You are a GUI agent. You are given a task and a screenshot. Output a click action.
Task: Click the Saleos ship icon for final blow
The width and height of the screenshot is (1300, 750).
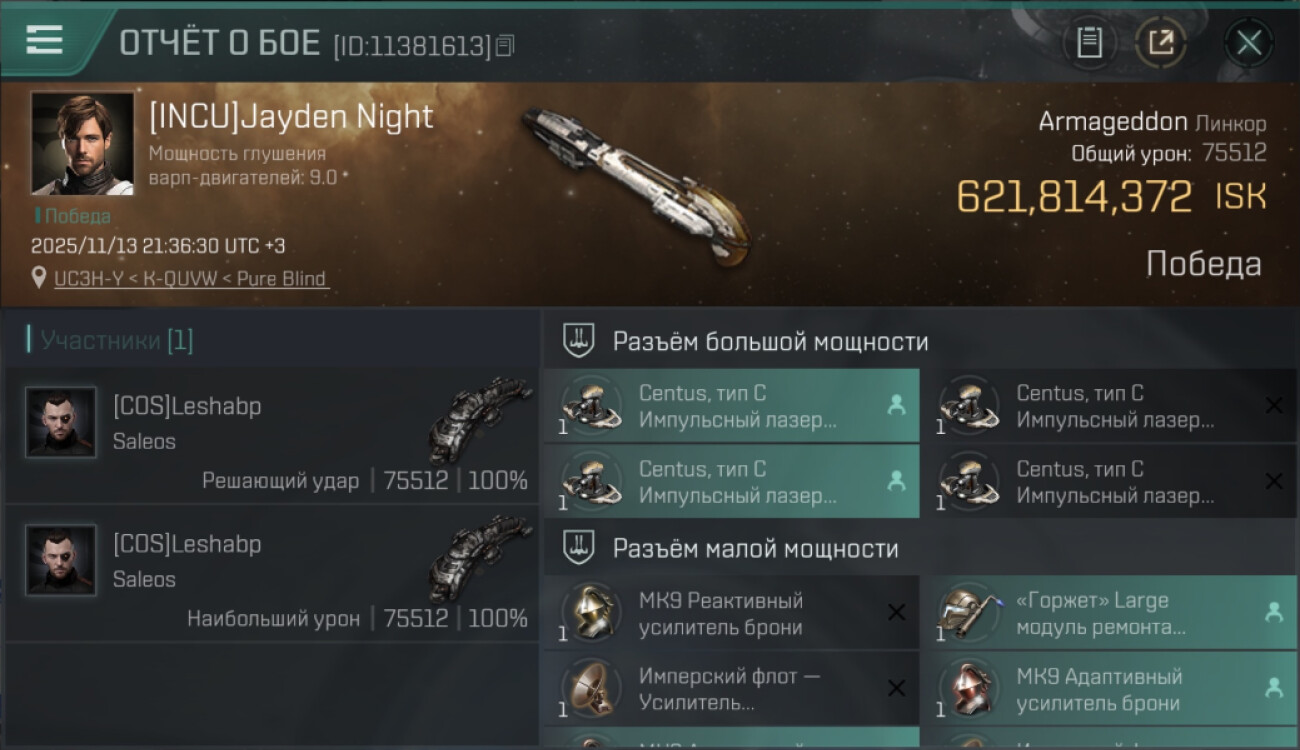480,419
